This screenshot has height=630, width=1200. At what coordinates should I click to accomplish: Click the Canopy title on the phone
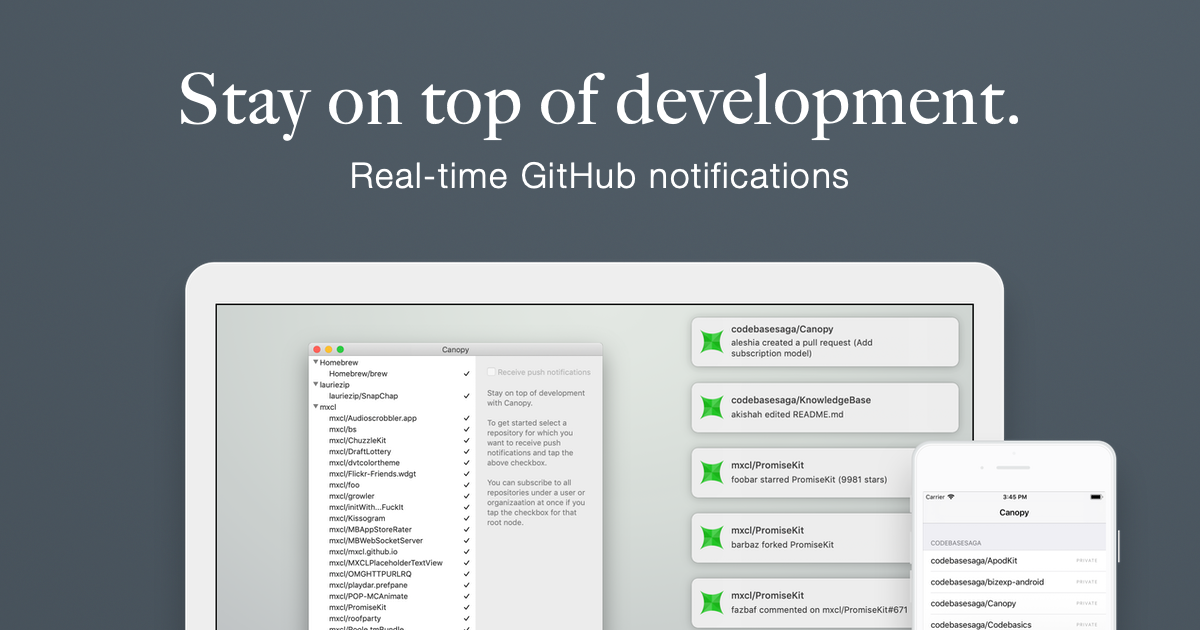click(x=1014, y=513)
